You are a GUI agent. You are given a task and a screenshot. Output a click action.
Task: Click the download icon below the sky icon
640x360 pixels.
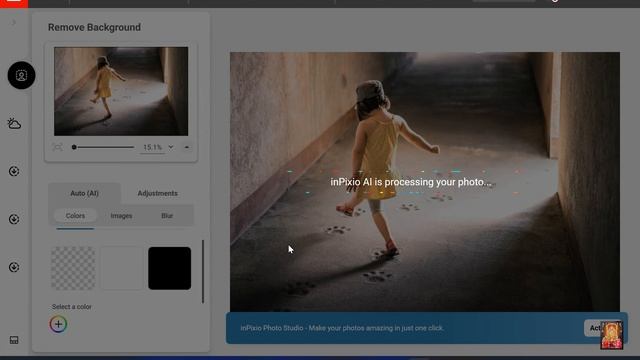click(x=14, y=171)
